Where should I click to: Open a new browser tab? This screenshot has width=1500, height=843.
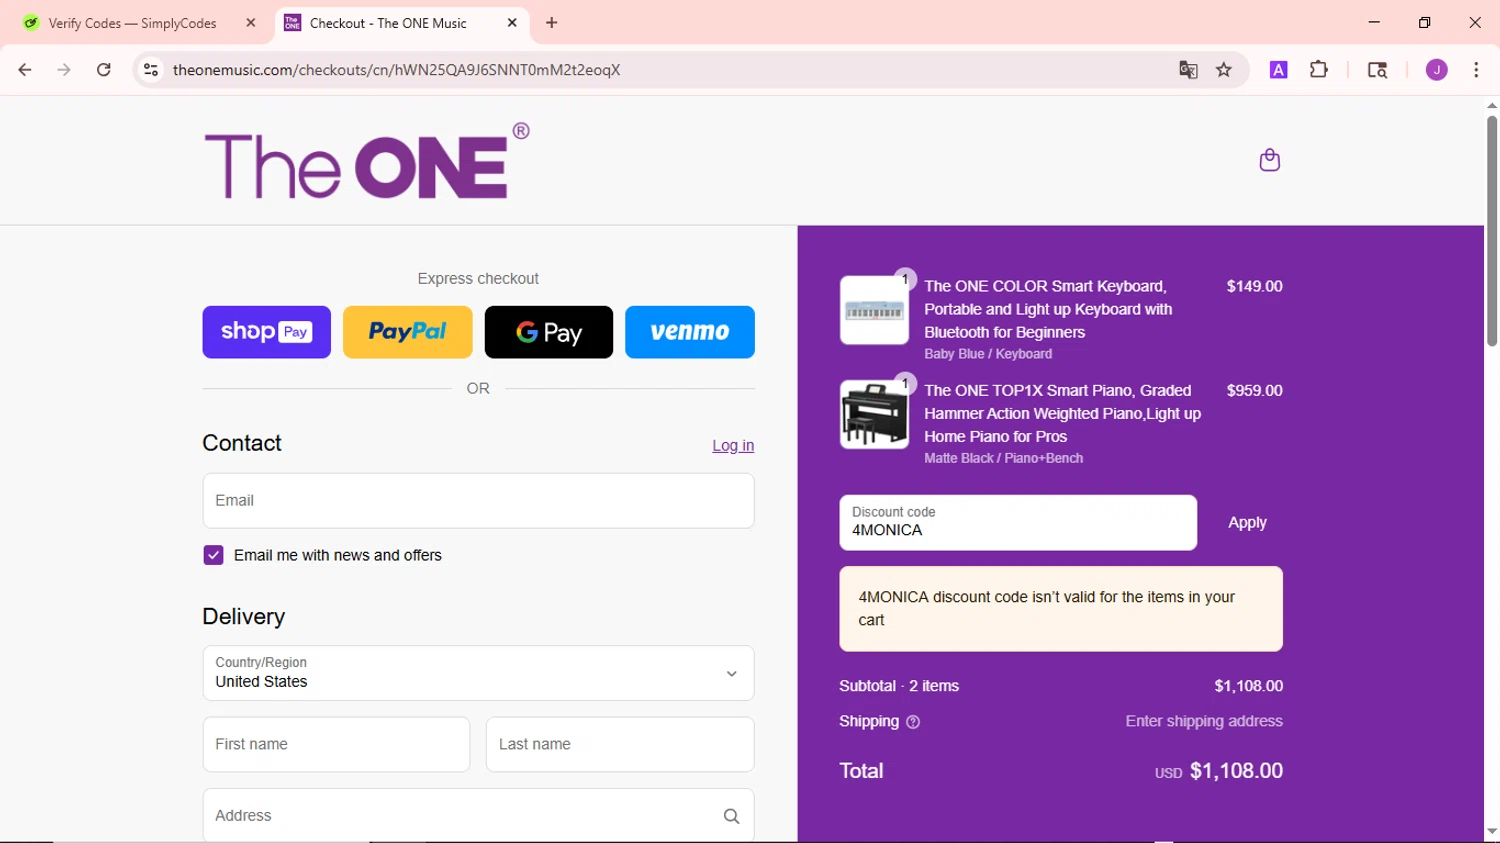552,23
